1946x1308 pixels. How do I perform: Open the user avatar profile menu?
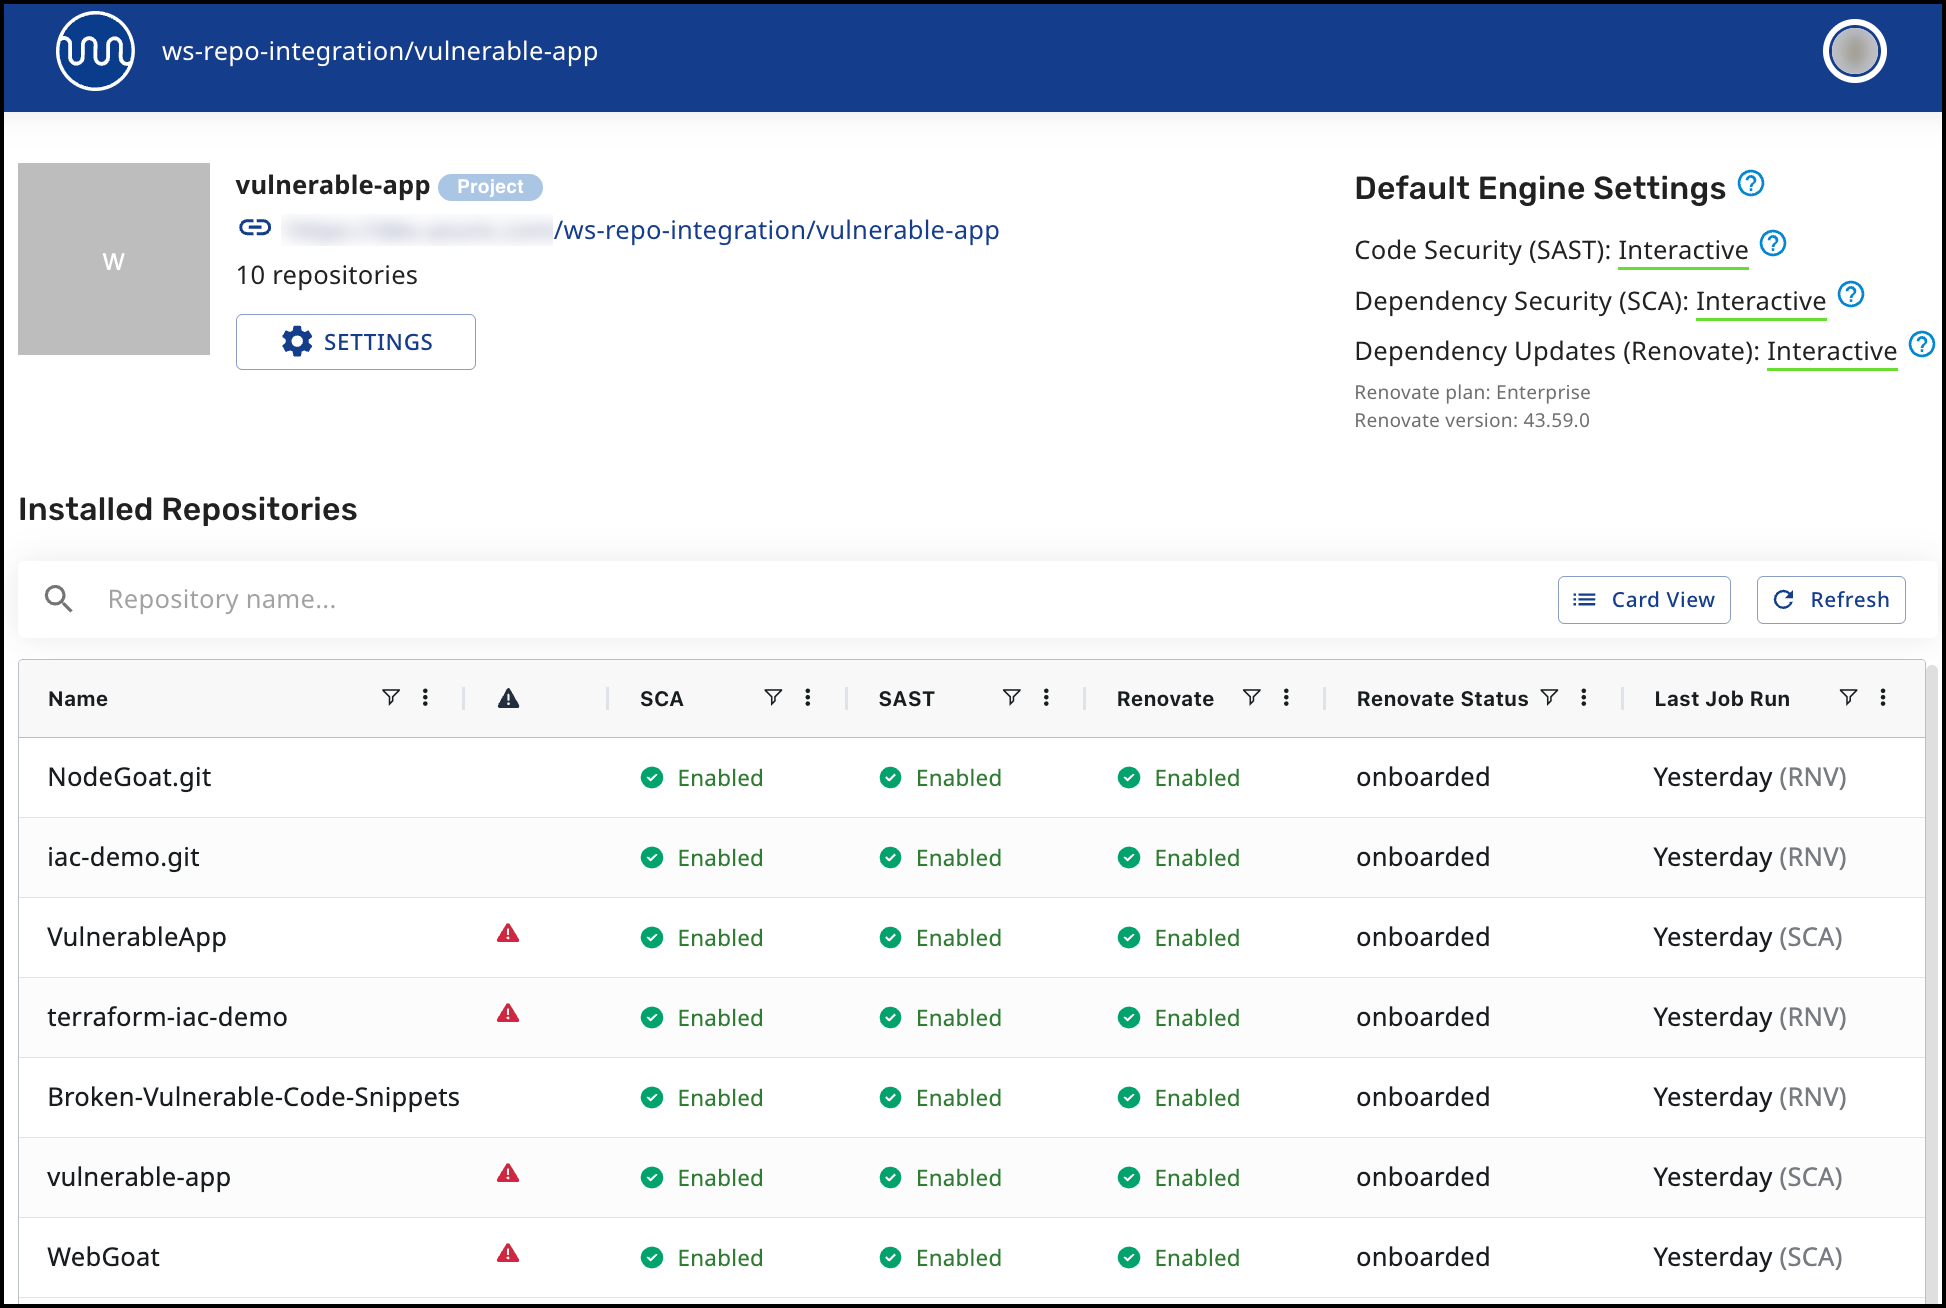(x=1854, y=51)
